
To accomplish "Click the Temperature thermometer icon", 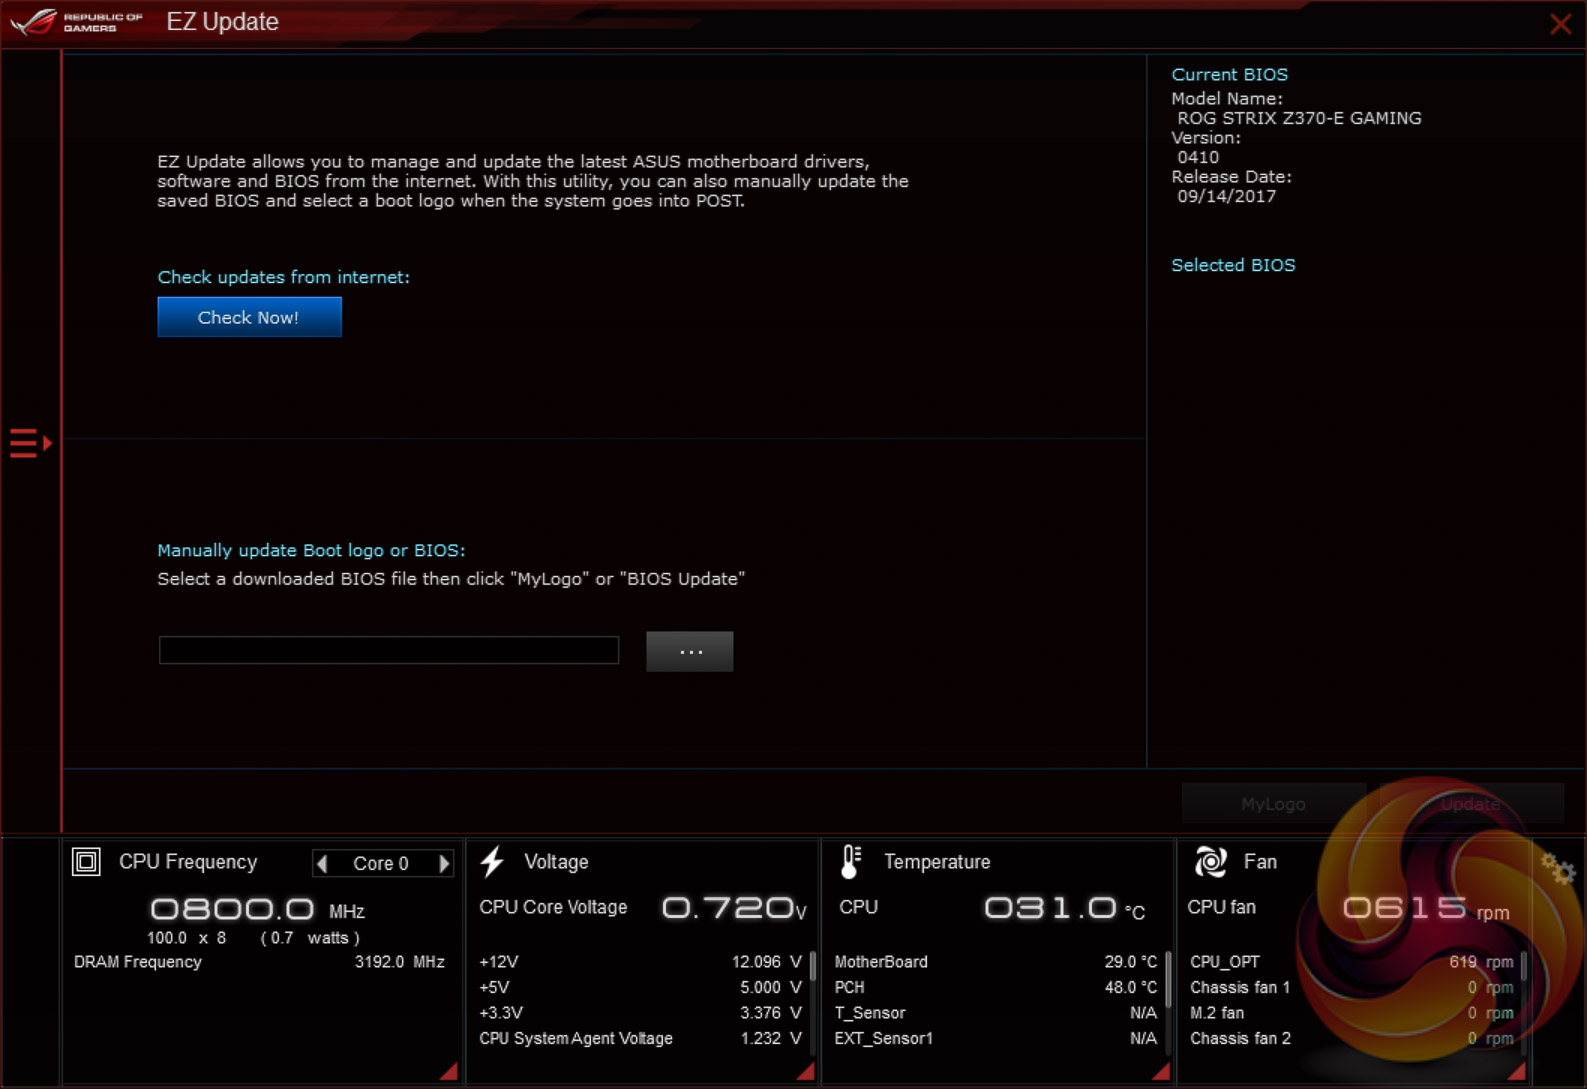I will [x=850, y=861].
